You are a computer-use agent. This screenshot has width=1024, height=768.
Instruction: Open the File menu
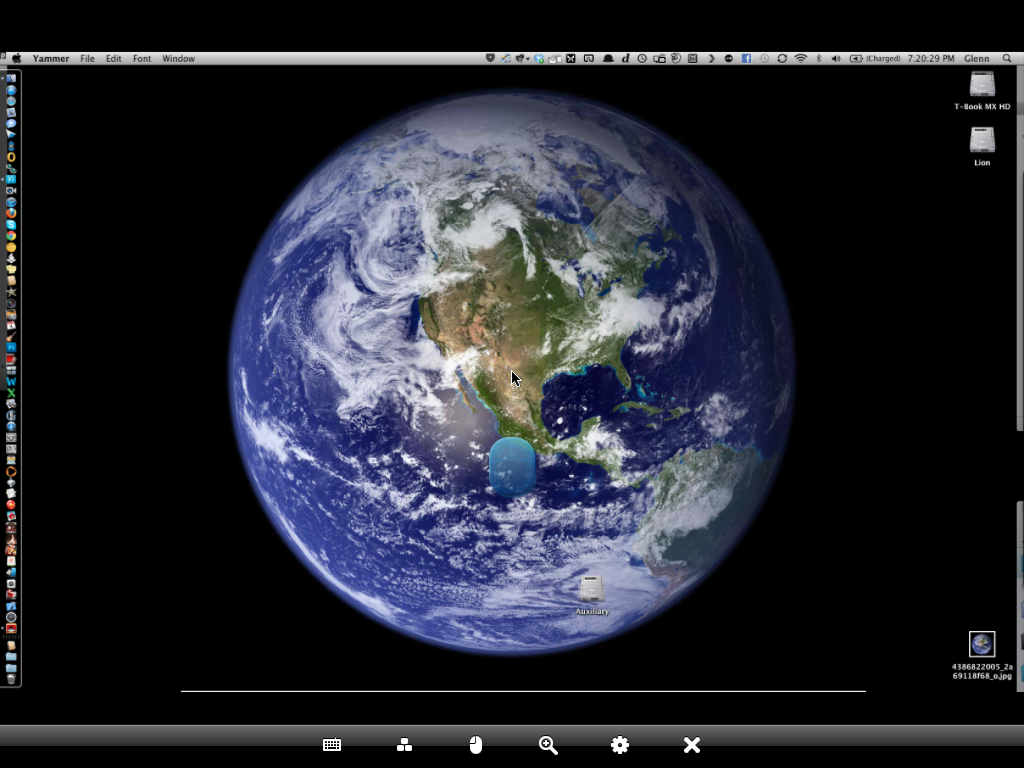87,59
